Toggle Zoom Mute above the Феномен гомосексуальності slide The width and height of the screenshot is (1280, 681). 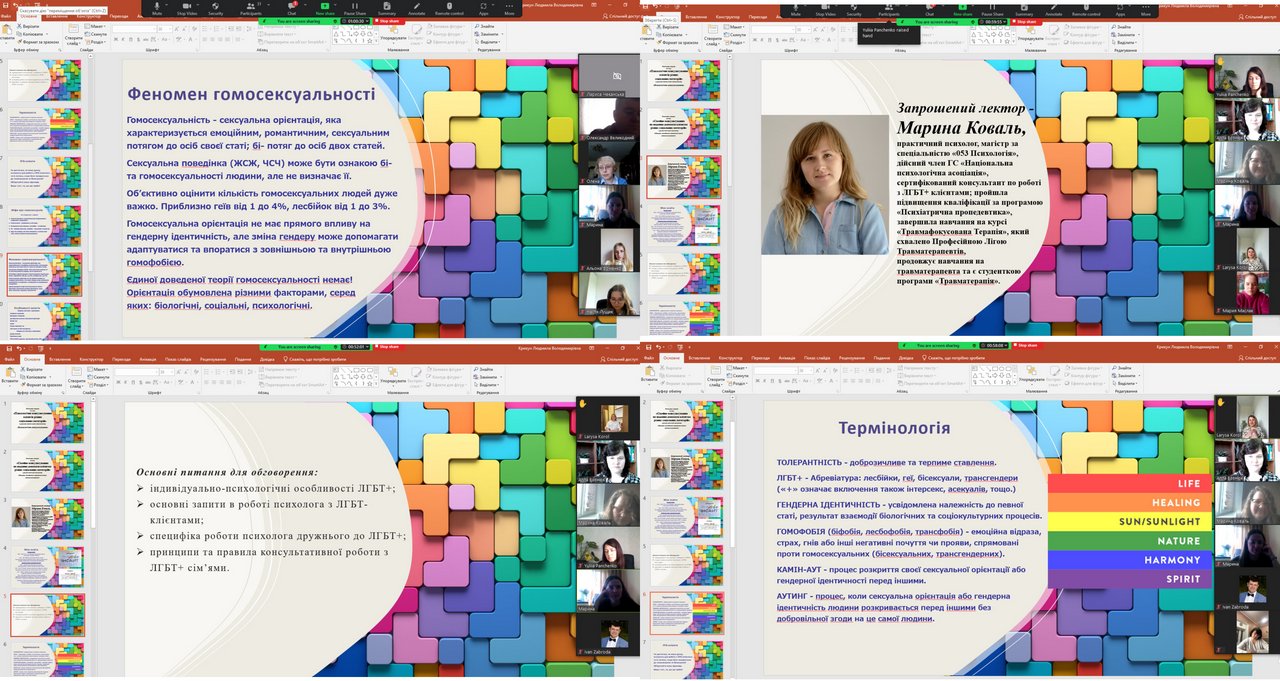157,8
